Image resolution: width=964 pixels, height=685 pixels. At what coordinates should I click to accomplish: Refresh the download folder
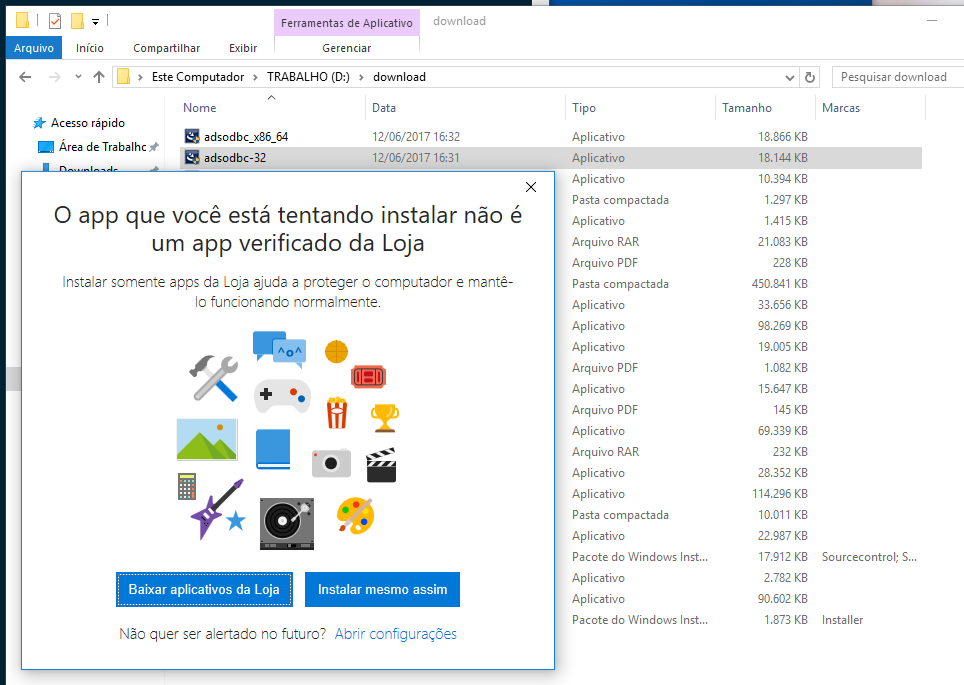810,77
